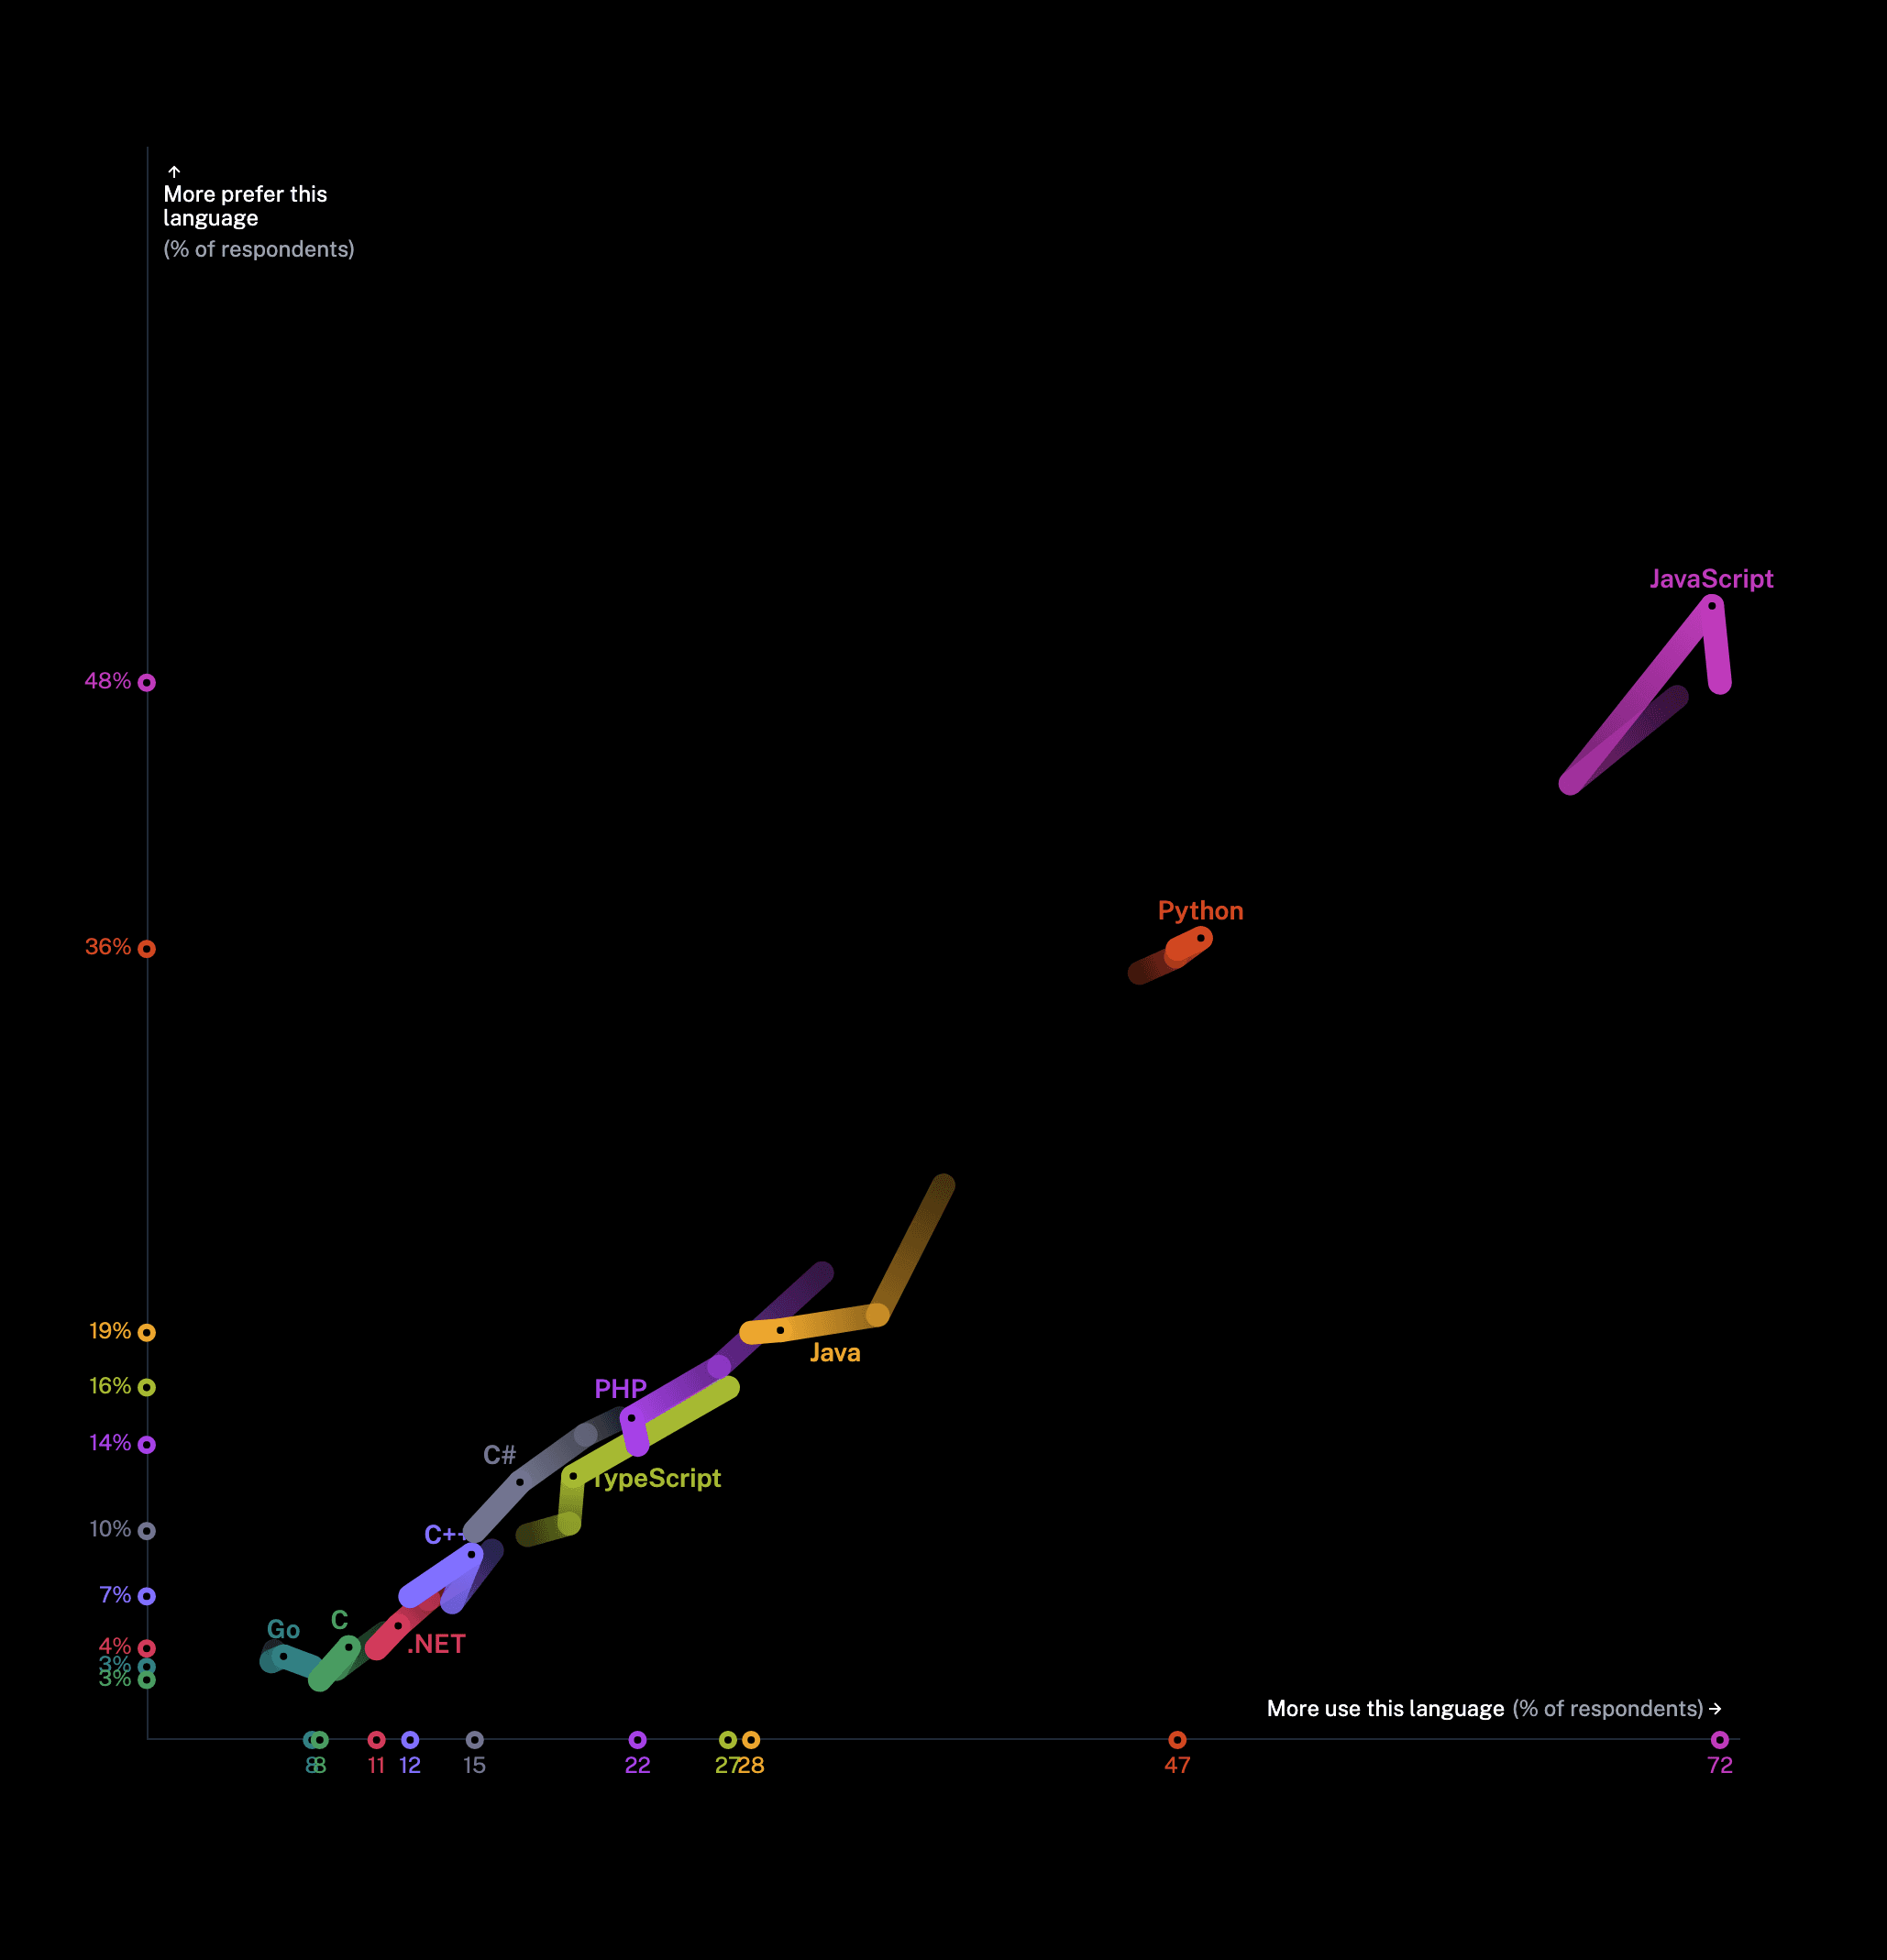
Task: Click the 'More prefer this language' axis title
Action: pyautogui.click(x=245, y=206)
